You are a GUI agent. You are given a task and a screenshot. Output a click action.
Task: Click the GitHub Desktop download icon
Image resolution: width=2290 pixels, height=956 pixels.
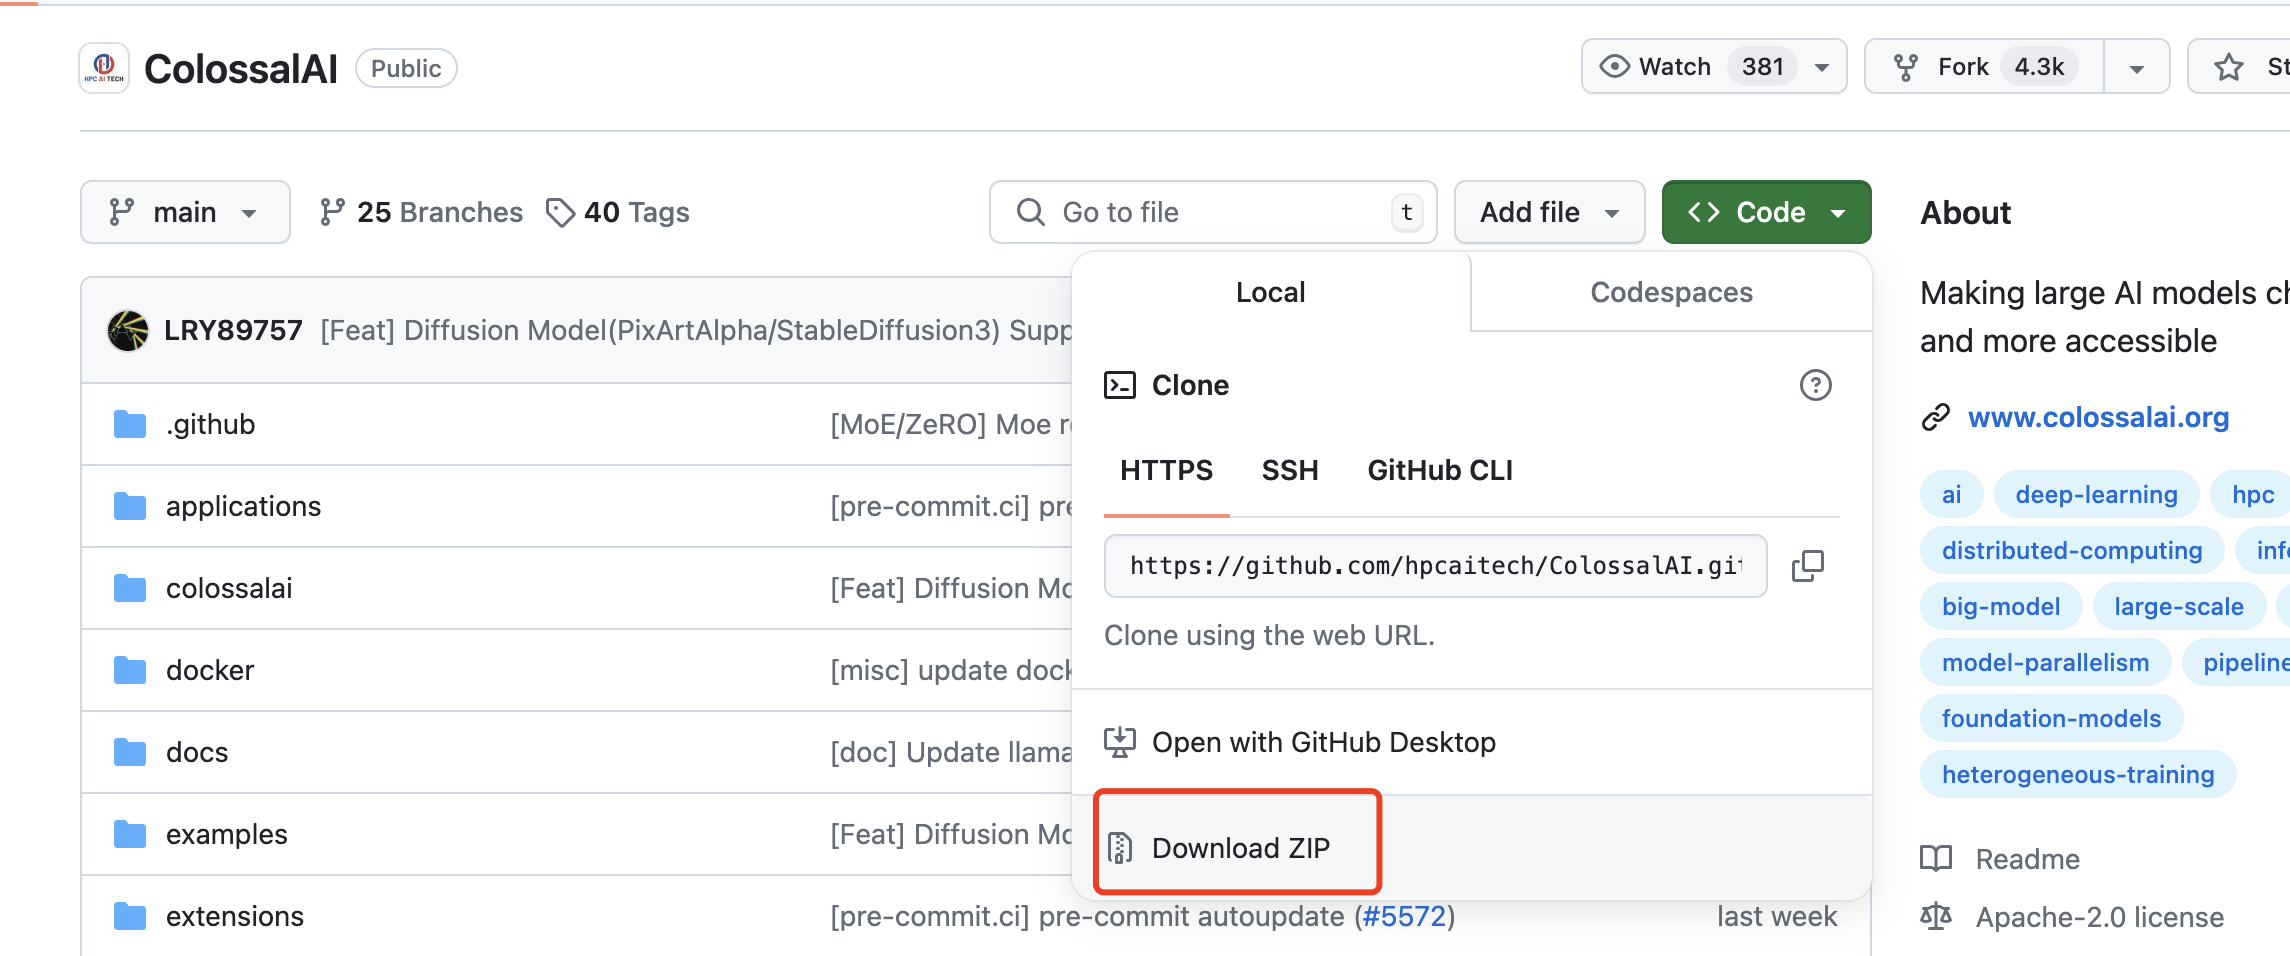point(1120,742)
